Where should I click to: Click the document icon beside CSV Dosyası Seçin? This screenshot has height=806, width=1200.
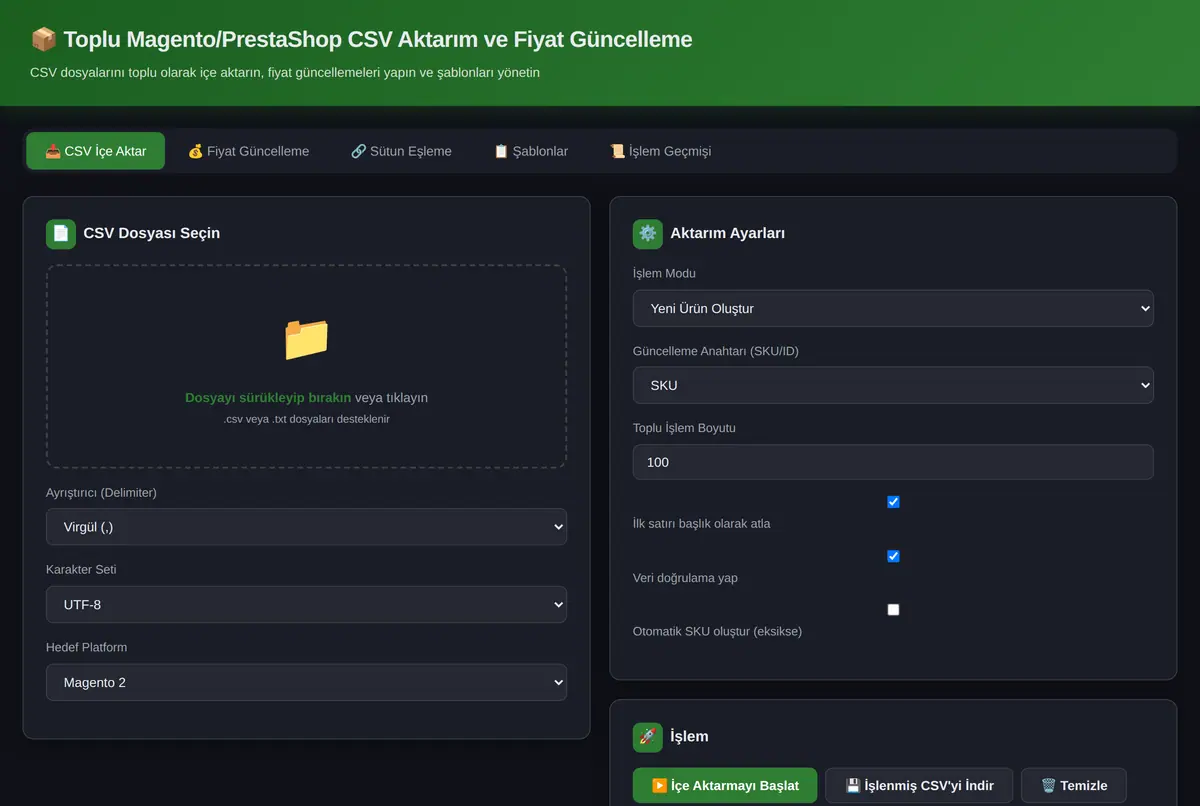click(61, 234)
